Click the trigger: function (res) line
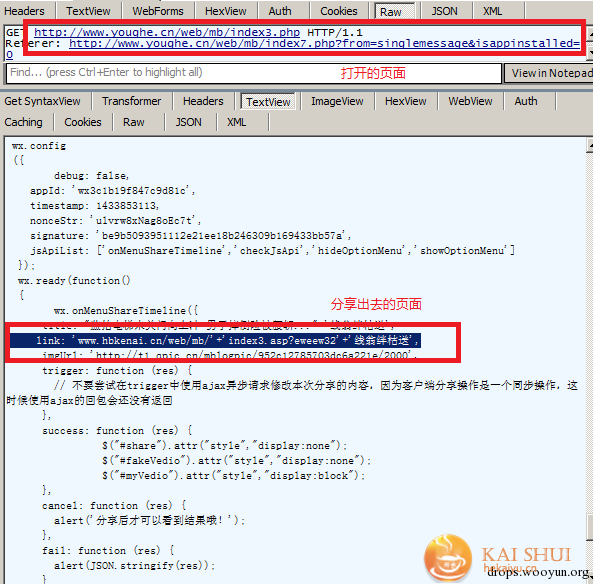593x584 pixels. [117, 370]
